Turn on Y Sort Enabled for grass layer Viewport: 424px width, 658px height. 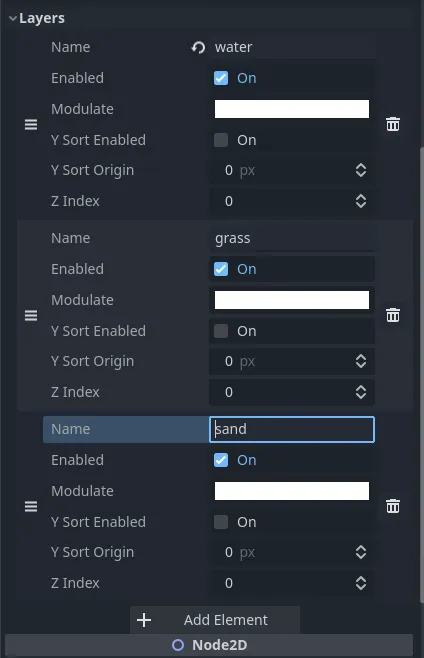click(x=221, y=331)
